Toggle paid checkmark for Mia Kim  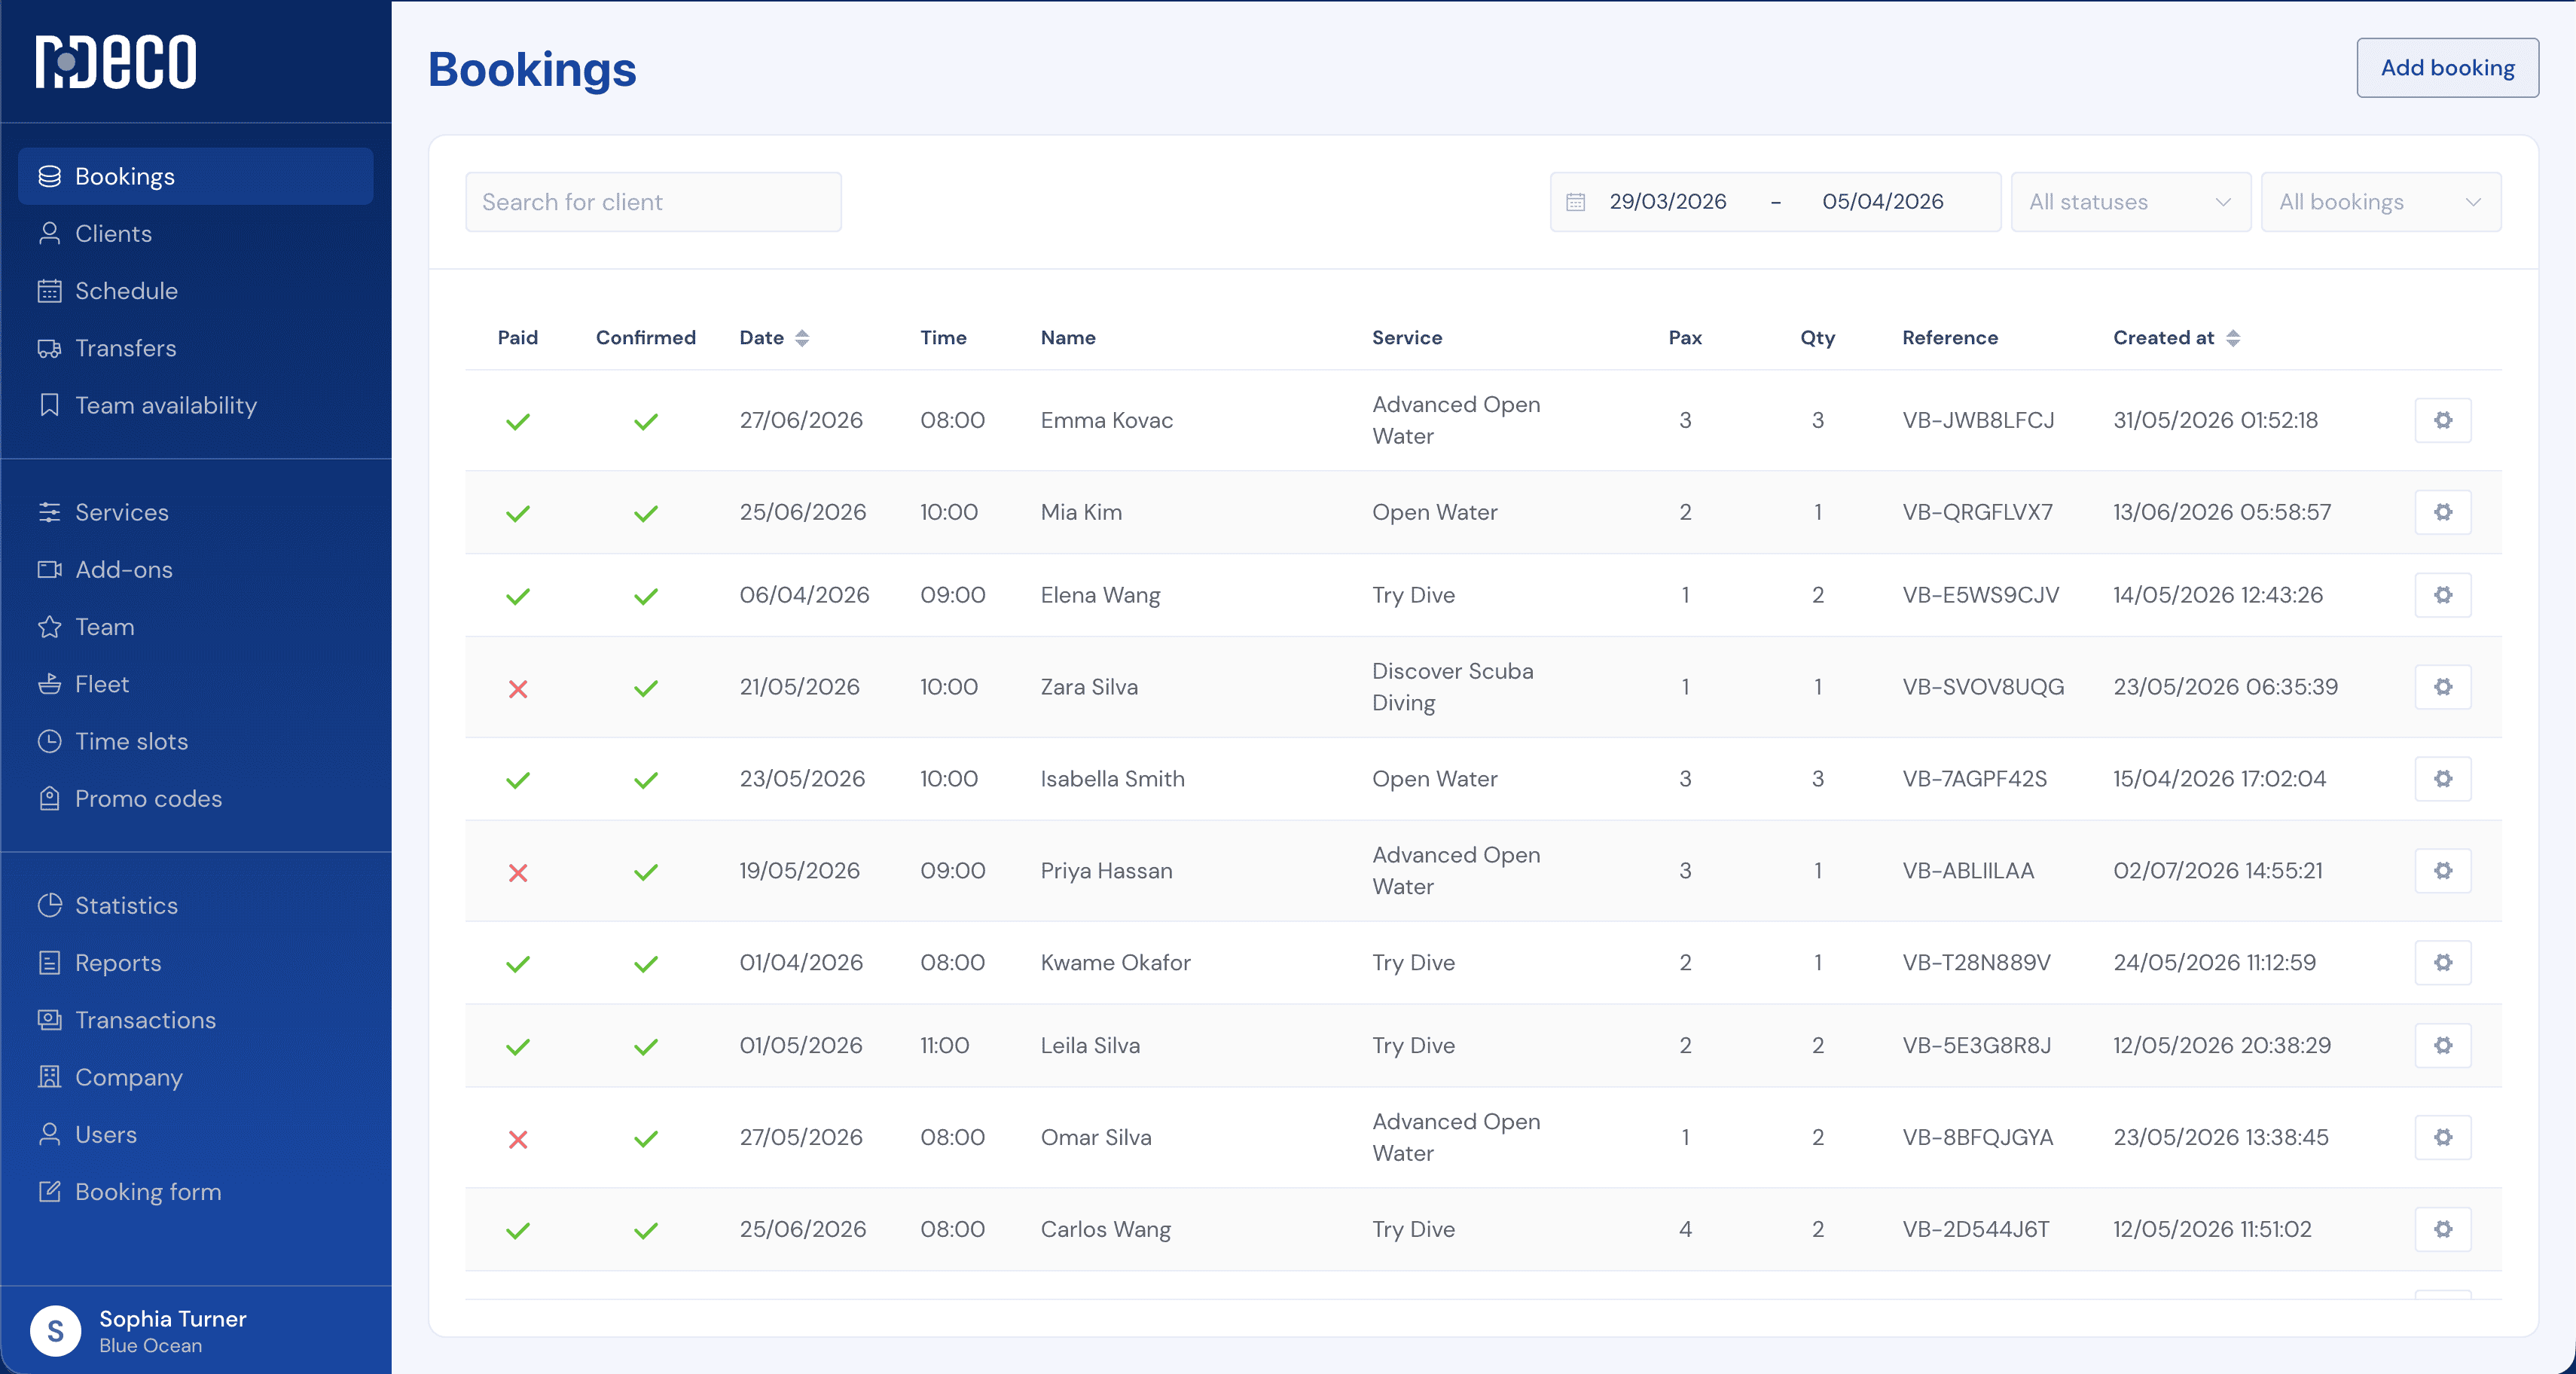[518, 514]
